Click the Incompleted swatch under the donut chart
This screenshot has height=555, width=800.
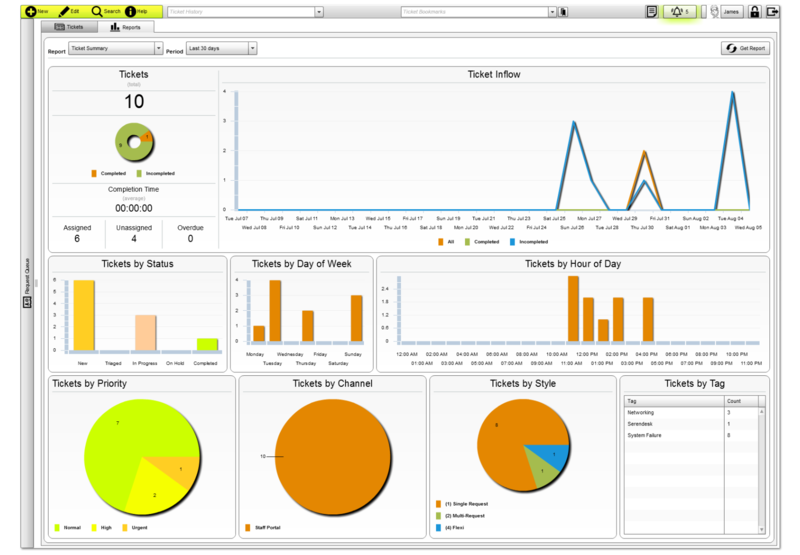point(139,173)
